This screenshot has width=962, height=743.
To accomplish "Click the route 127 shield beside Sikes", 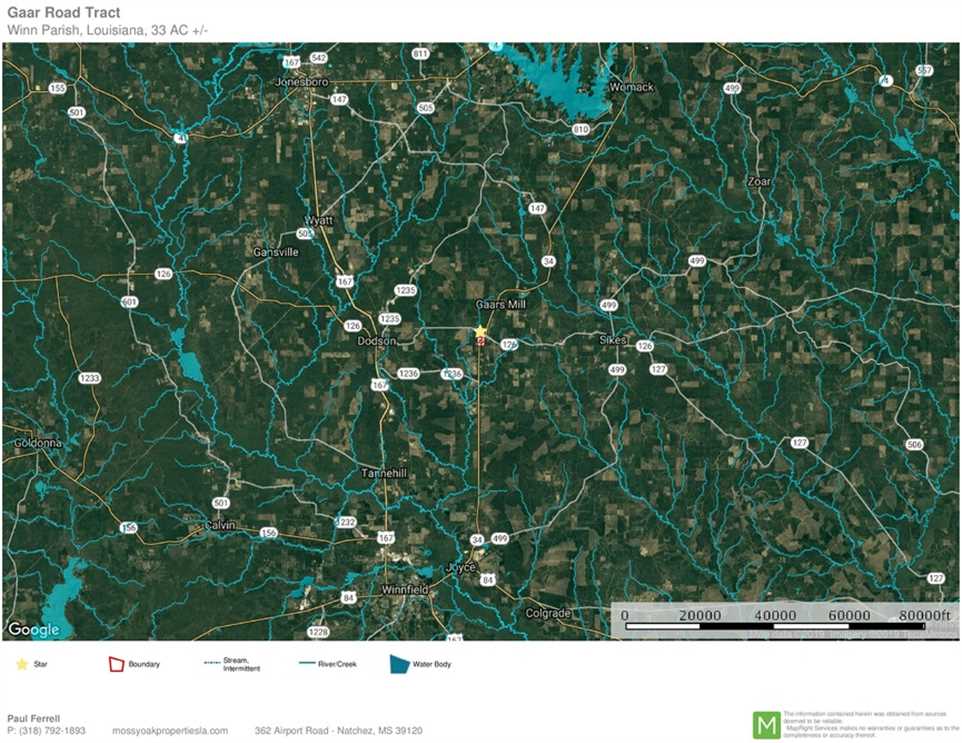I will point(658,369).
